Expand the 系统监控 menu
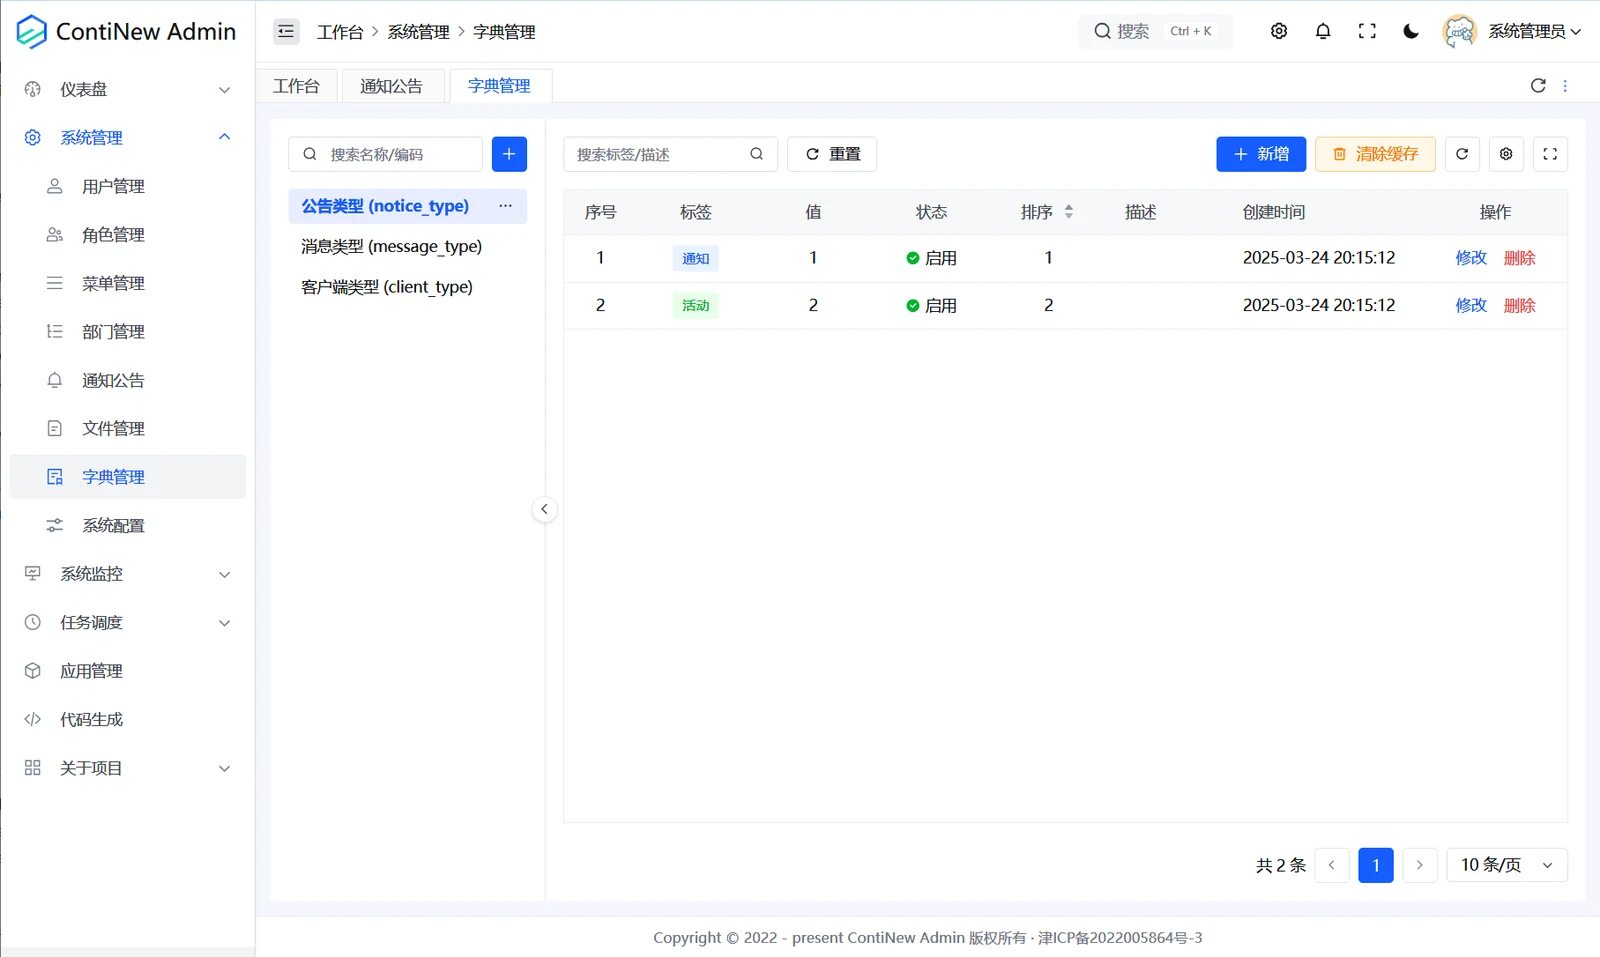This screenshot has width=1600, height=957. click(x=127, y=574)
